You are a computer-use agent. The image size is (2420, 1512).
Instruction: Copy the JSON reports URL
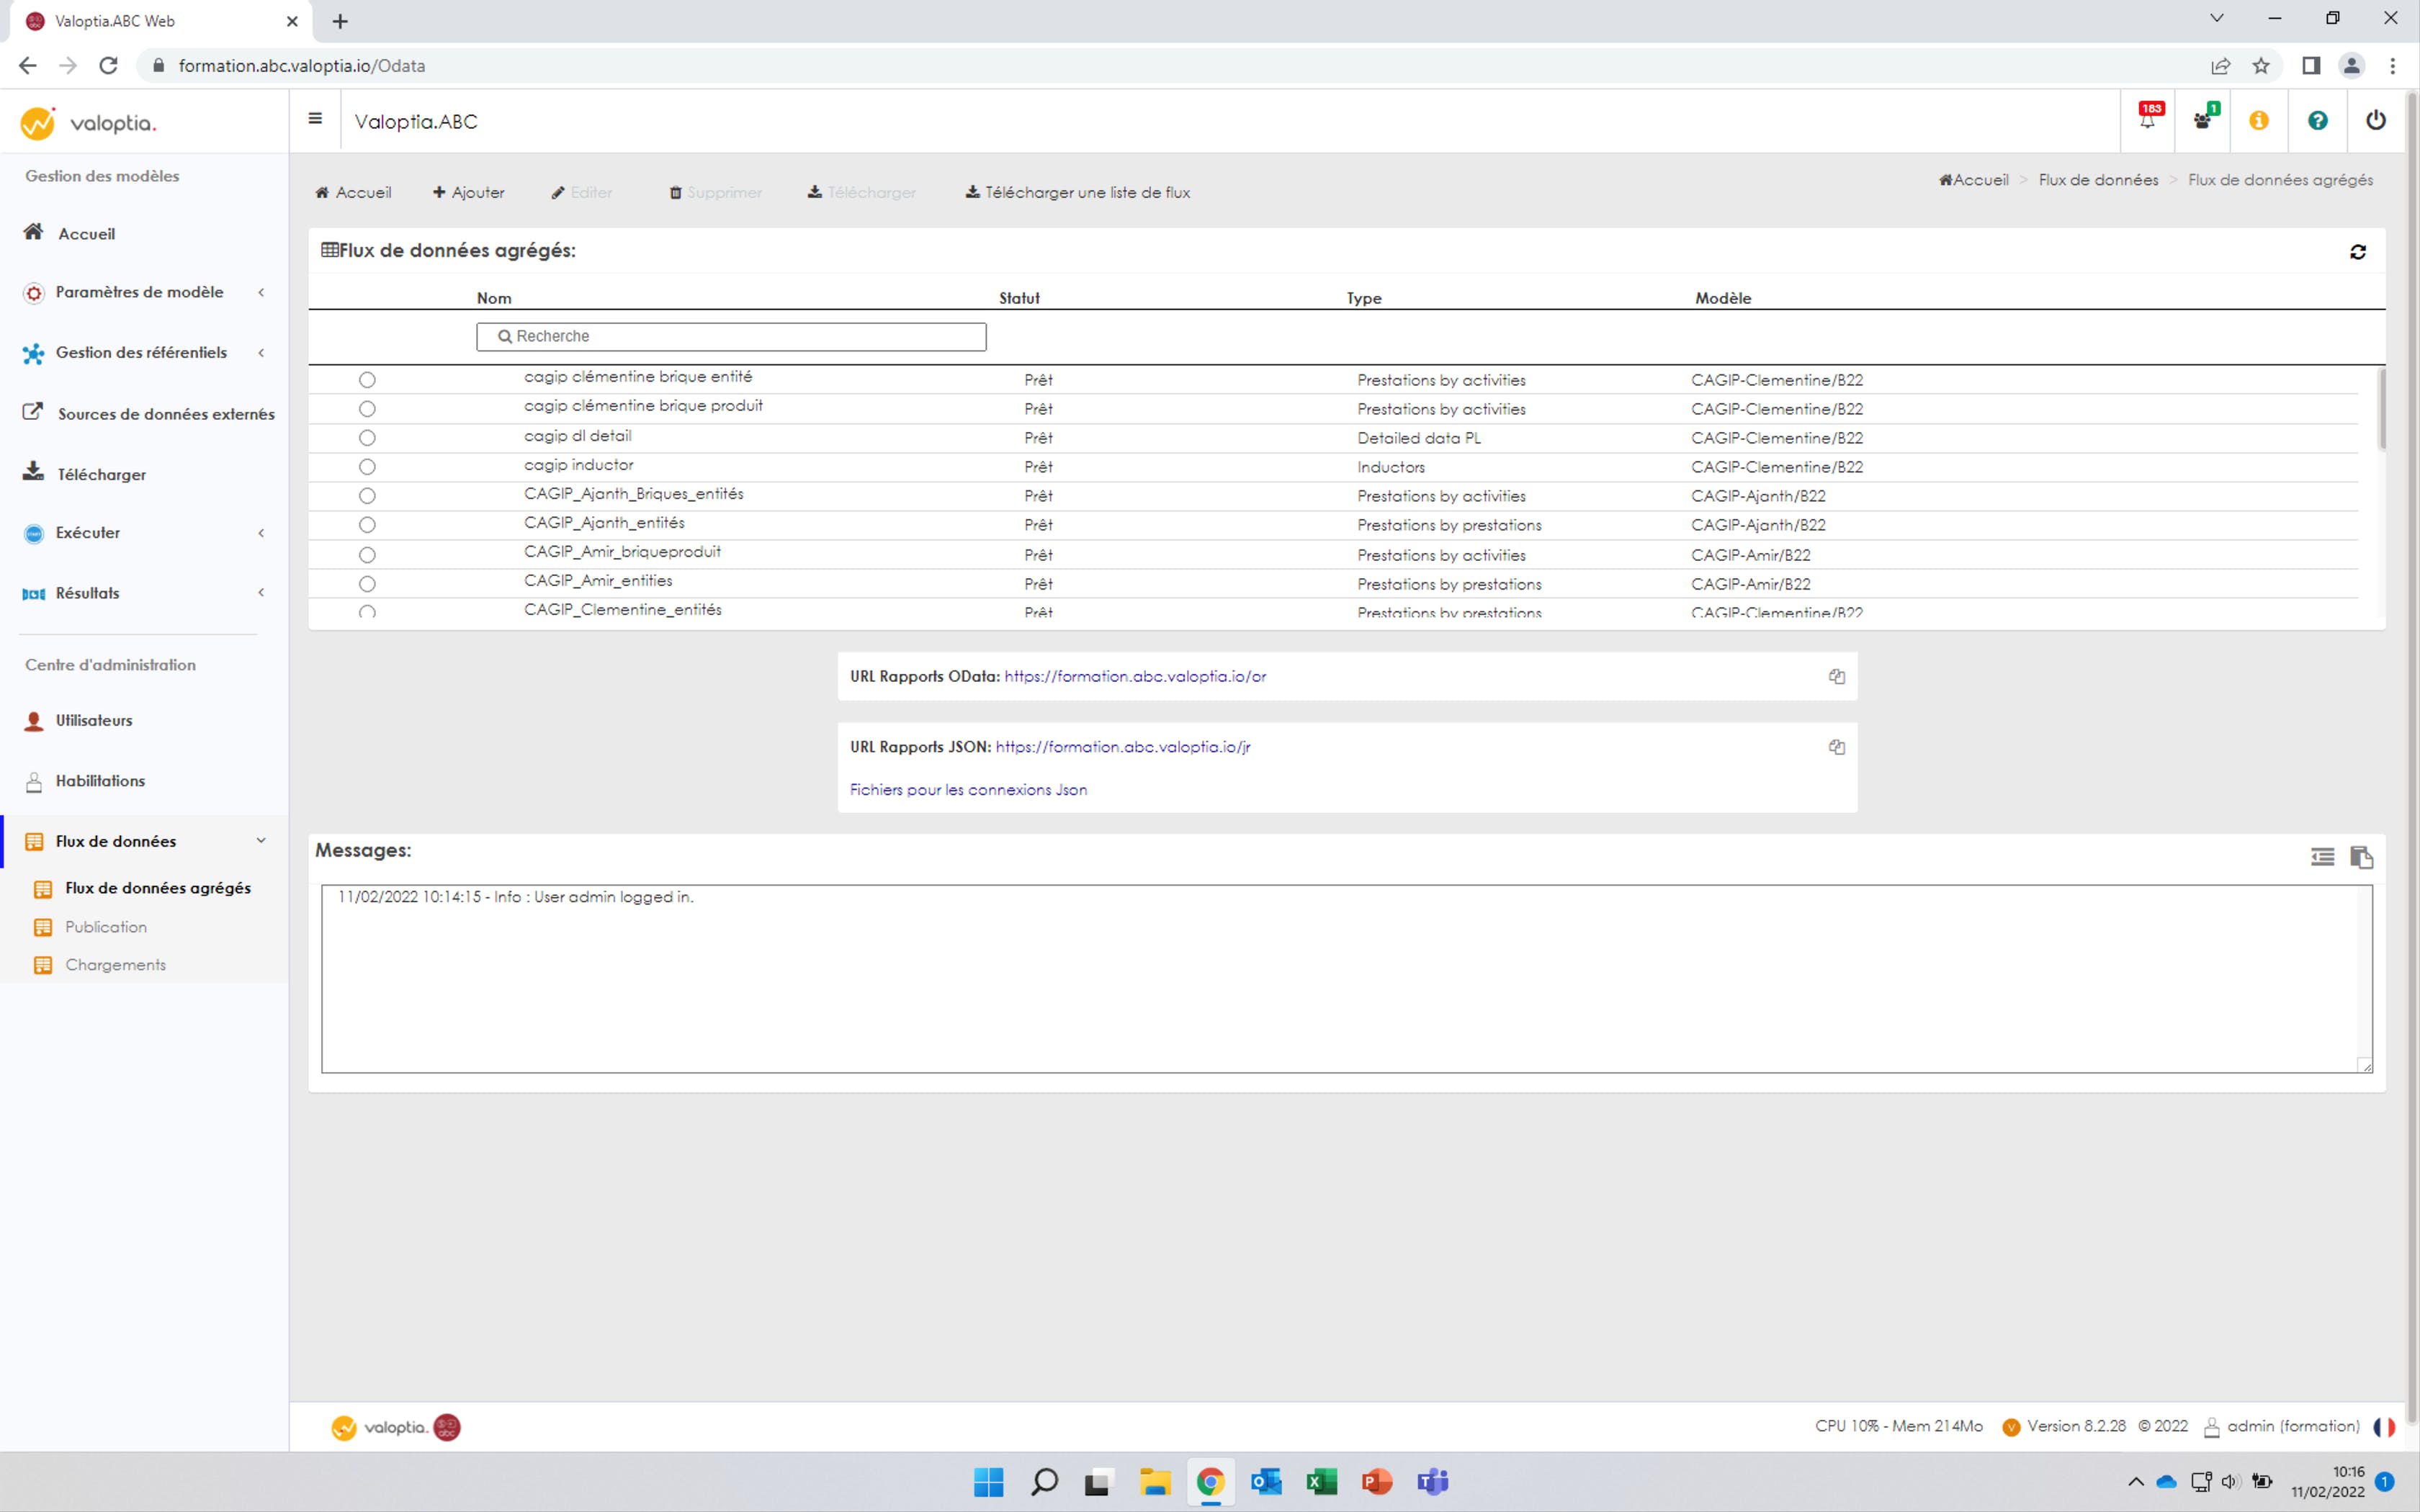click(1836, 747)
